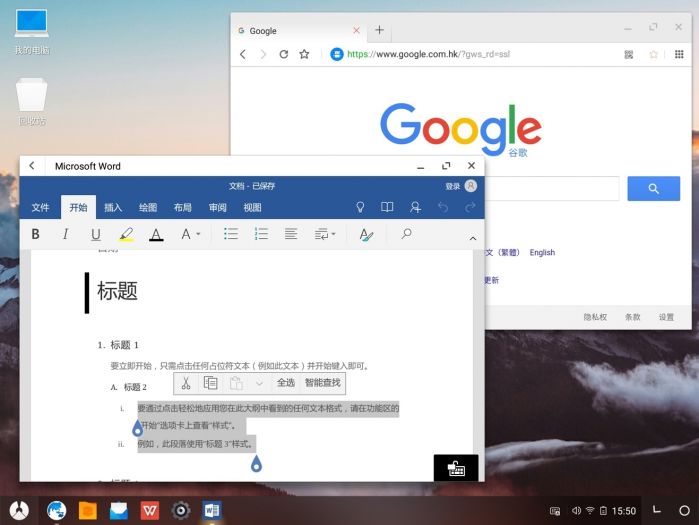The width and height of the screenshot is (699, 525).
Task: Open the WPS Office taskbar icon
Action: tap(150, 510)
